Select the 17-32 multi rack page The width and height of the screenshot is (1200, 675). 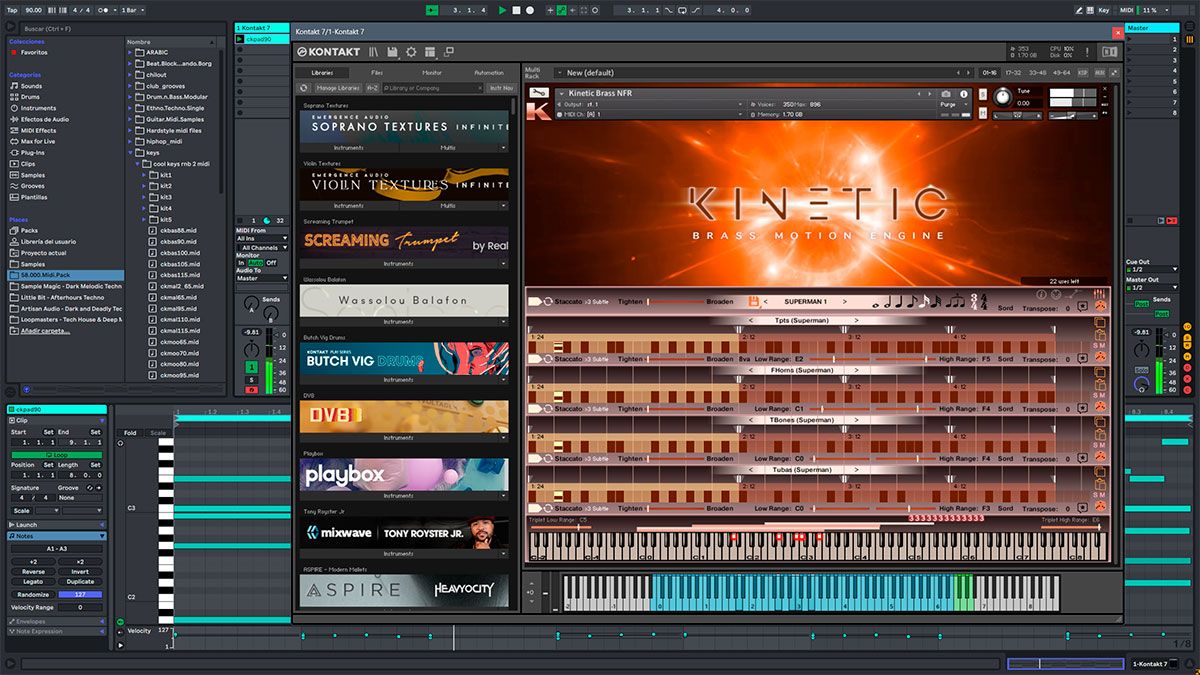click(1013, 73)
